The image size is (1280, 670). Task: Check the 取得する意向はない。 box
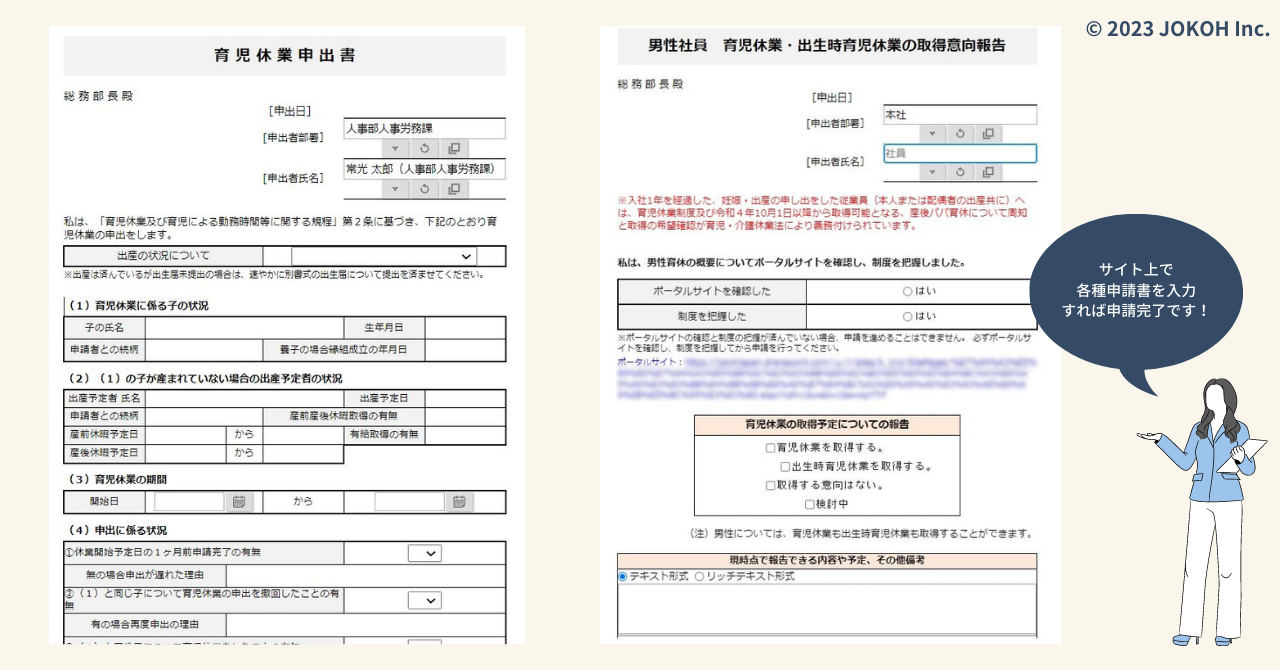[770, 485]
